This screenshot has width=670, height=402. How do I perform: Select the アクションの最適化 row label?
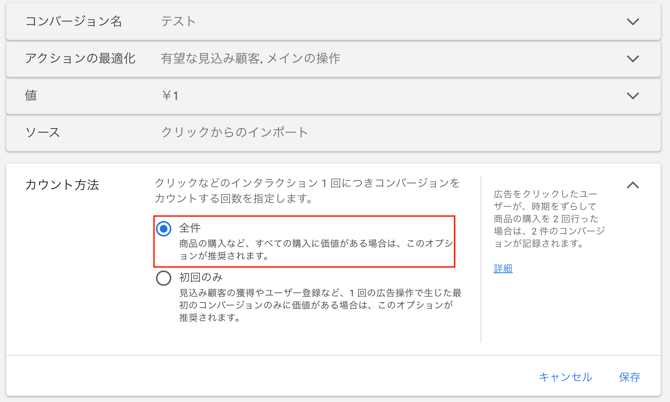[x=80, y=59]
